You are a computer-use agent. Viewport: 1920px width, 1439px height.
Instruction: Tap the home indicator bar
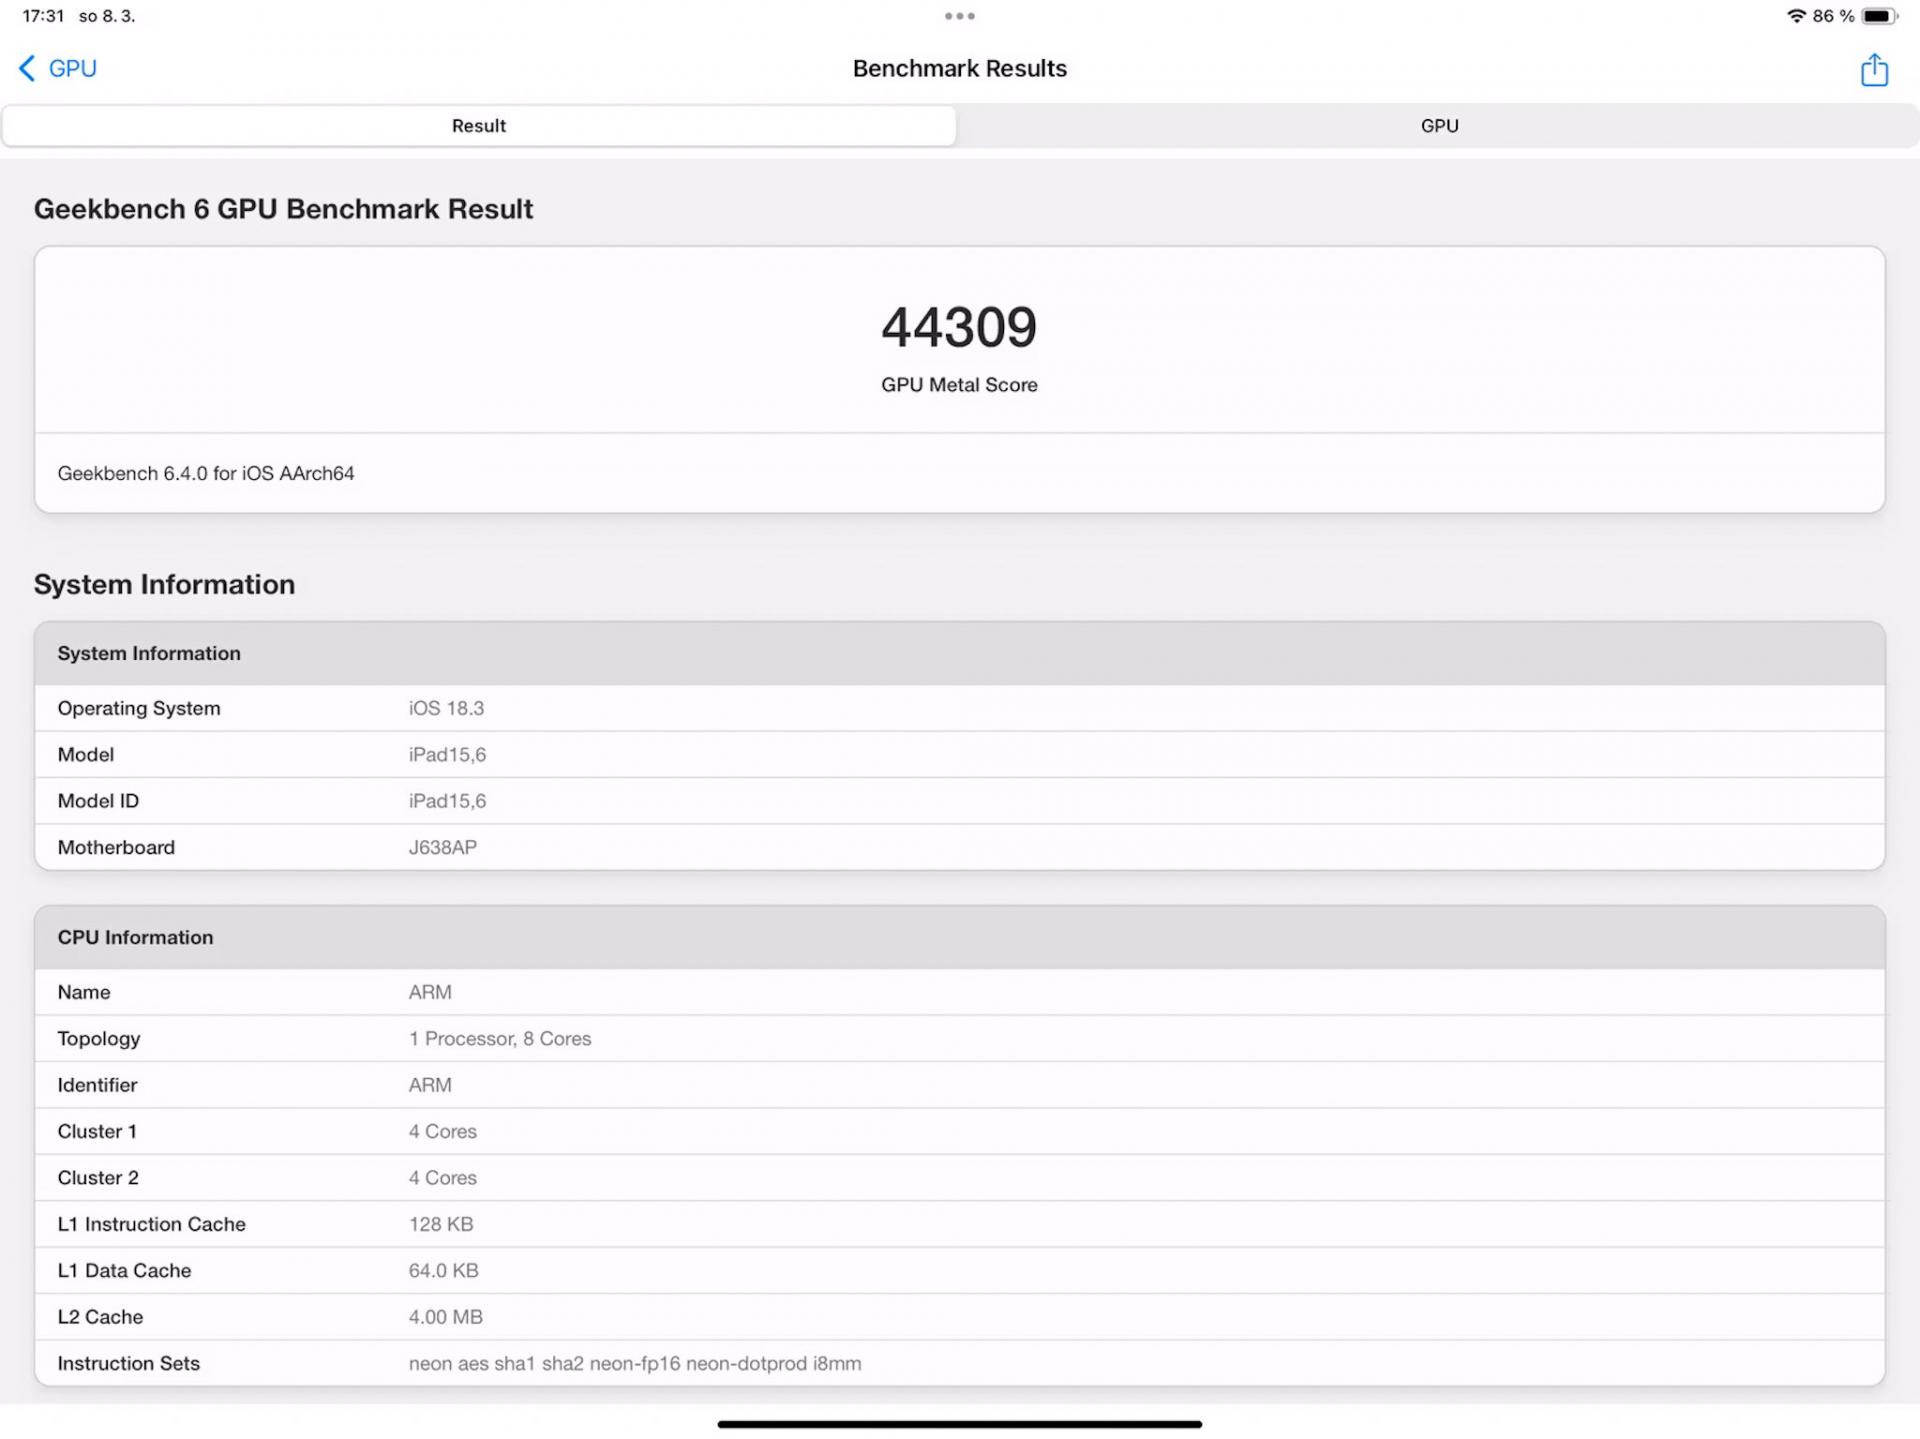pos(959,1424)
